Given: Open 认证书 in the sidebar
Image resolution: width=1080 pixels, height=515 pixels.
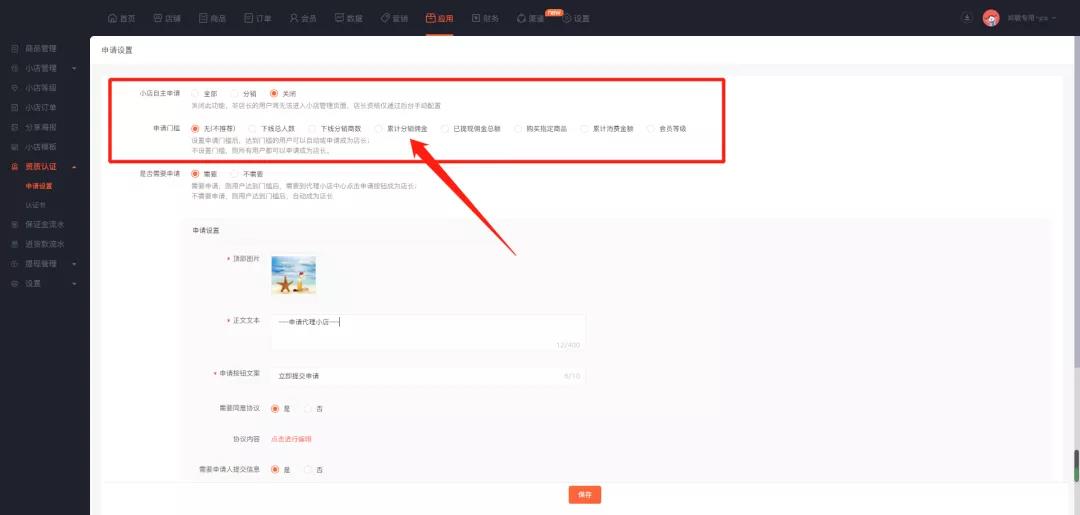Looking at the screenshot, I should 35,205.
